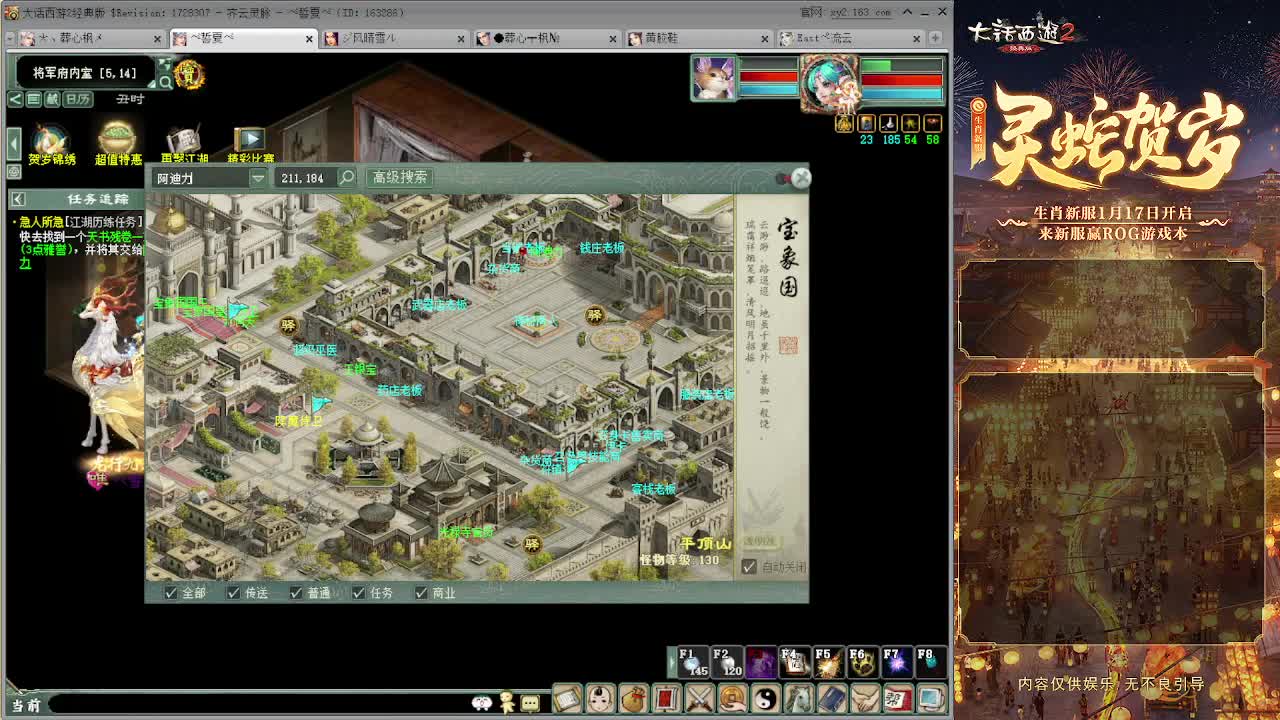Open the blue book icon

point(831,699)
